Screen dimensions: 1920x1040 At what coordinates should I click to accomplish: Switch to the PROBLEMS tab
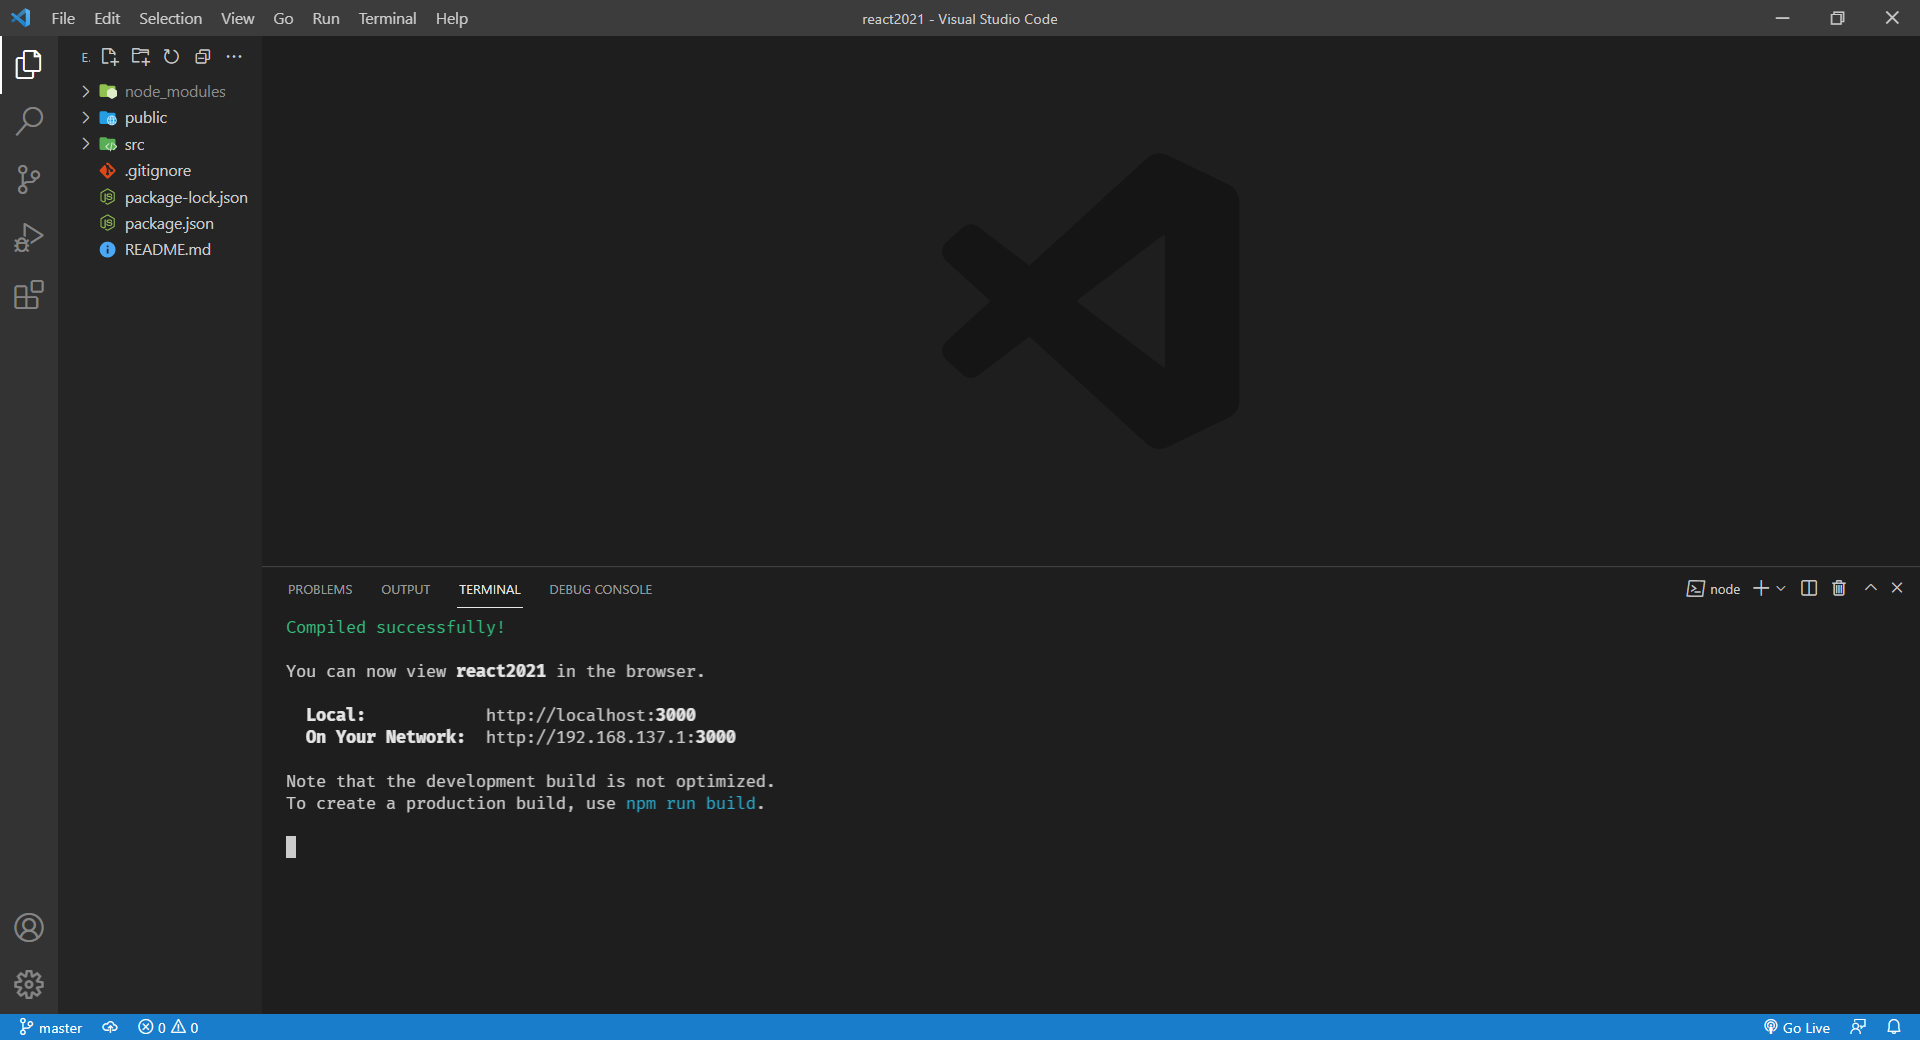320,590
